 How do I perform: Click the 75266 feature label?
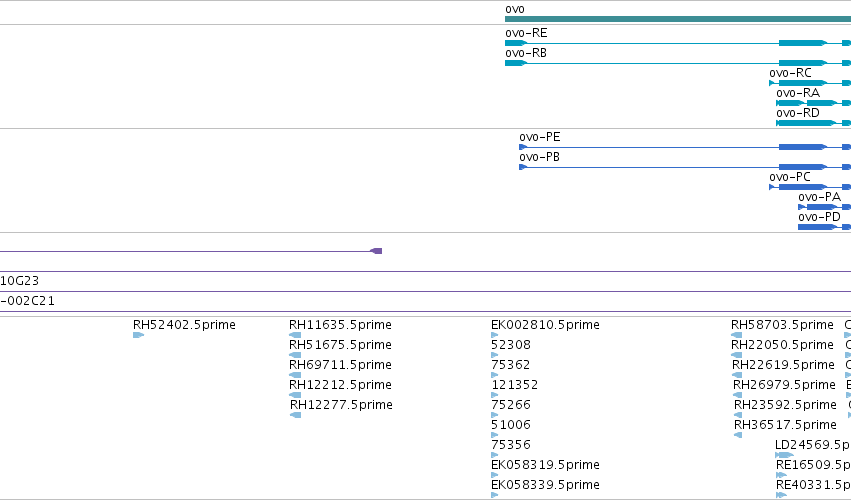511,406
